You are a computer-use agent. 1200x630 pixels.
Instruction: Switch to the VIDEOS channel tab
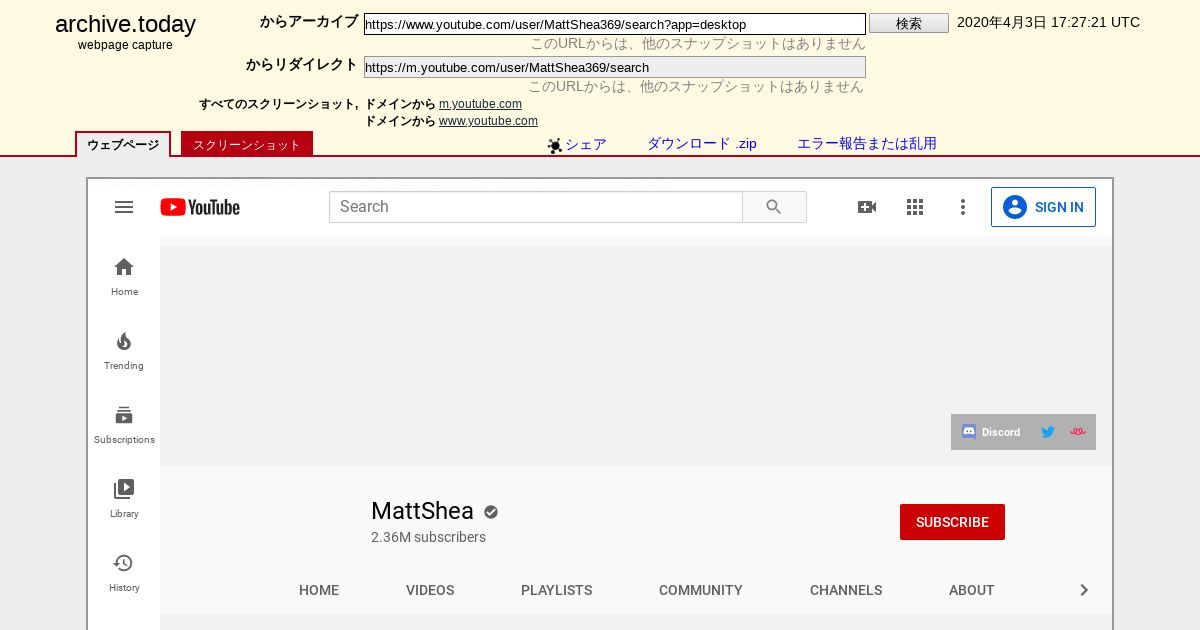(430, 590)
